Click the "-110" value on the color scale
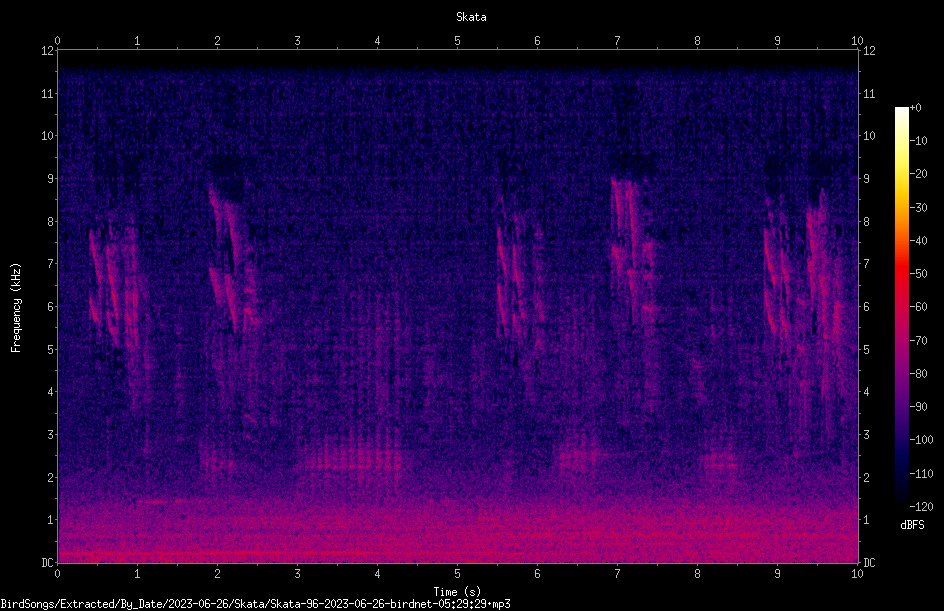This screenshot has width=944, height=611. tap(922, 474)
